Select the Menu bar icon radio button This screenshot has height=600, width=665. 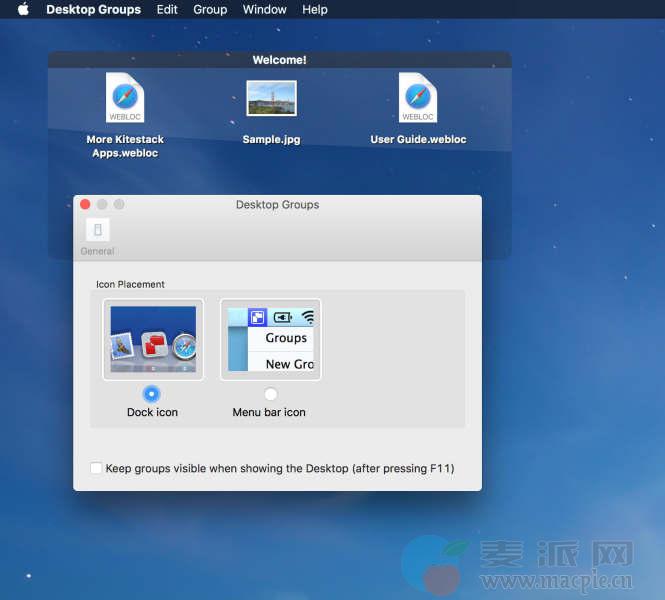(x=270, y=394)
